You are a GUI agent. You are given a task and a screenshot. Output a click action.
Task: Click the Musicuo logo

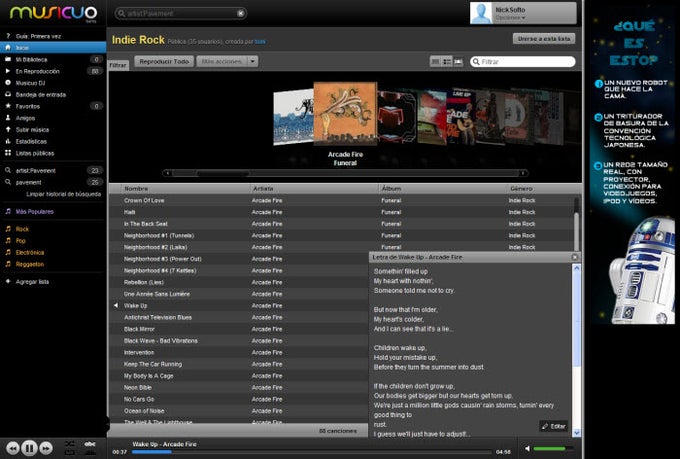click(53, 13)
